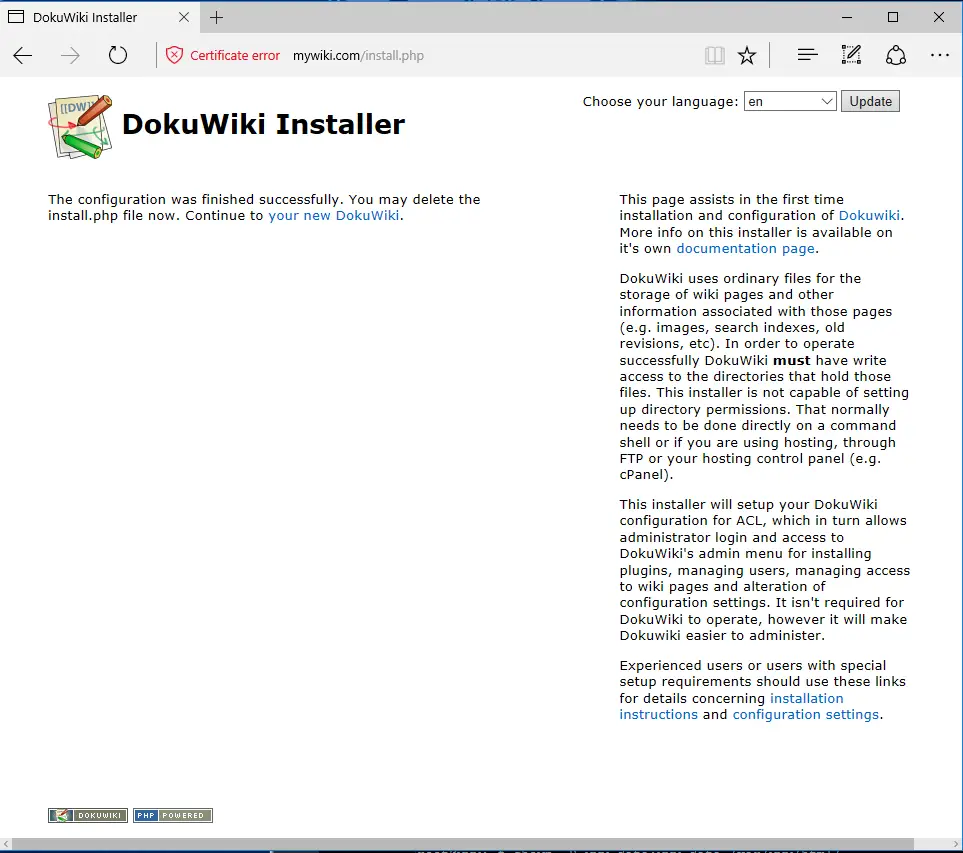963x853 pixels.
Task: Click the DokuWiki Installer page heading
Action: [263, 124]
